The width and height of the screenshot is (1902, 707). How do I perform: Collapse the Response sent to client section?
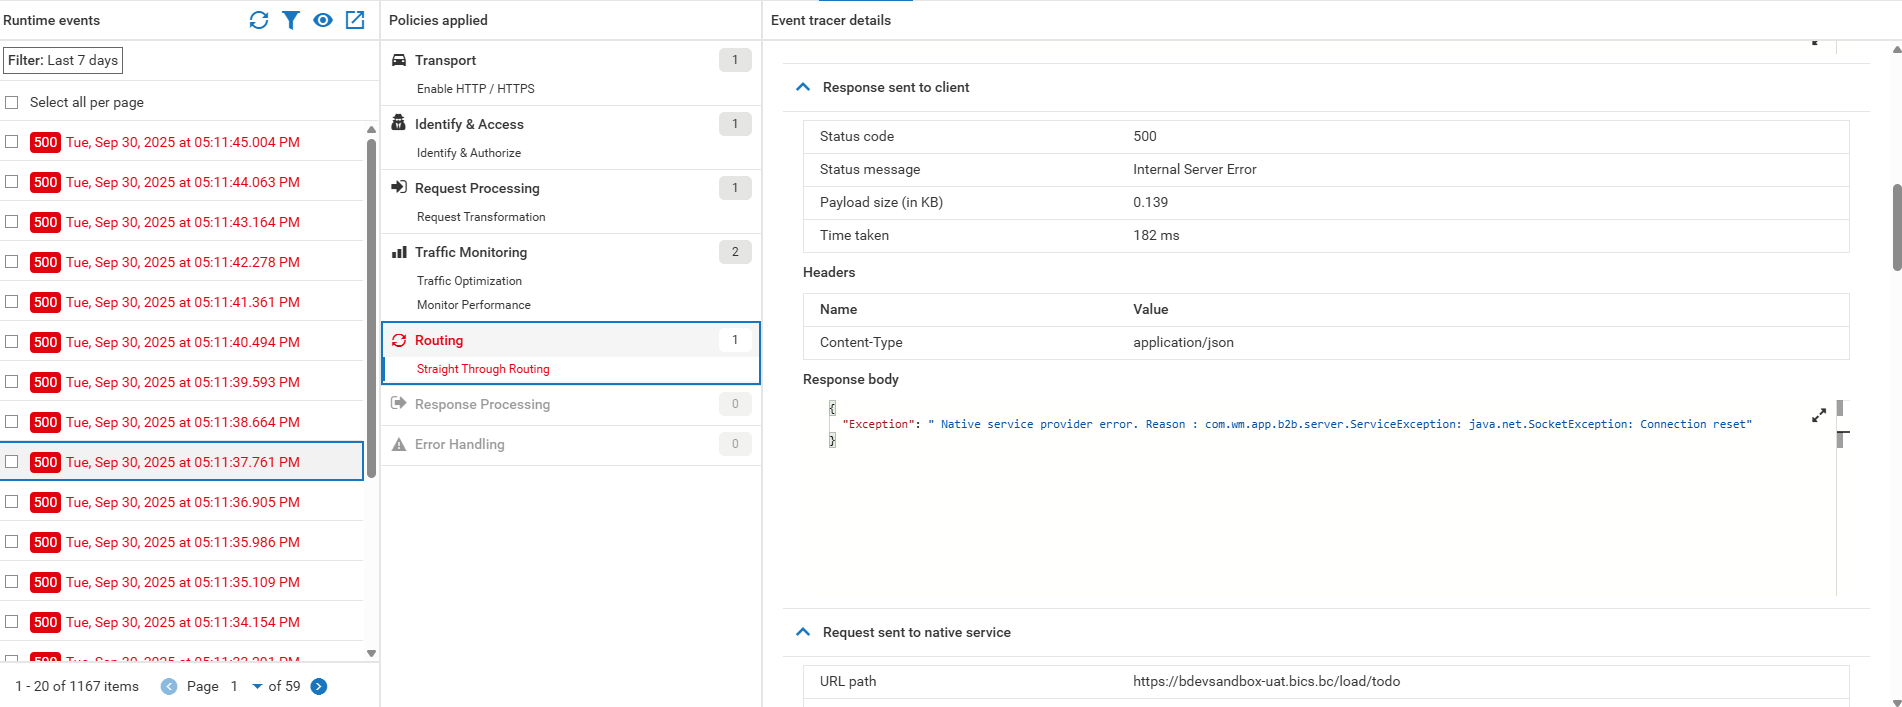pos(802,87)
